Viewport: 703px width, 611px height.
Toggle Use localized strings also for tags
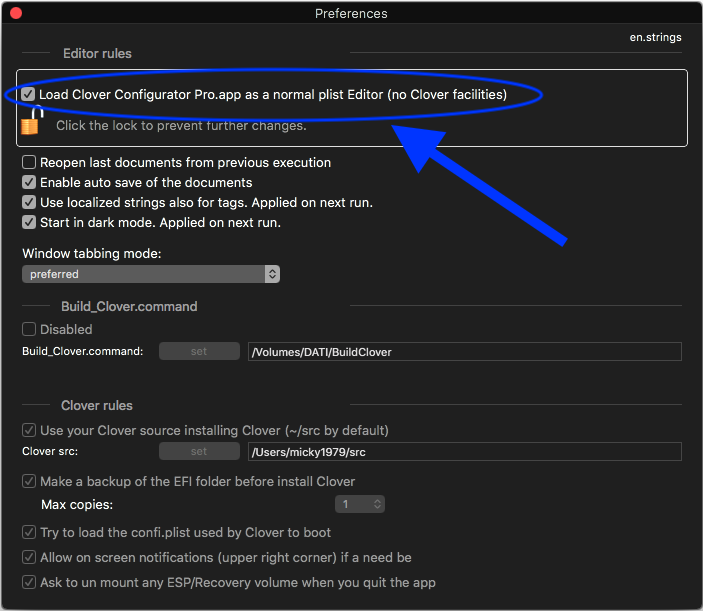click(x=29, y=203)
